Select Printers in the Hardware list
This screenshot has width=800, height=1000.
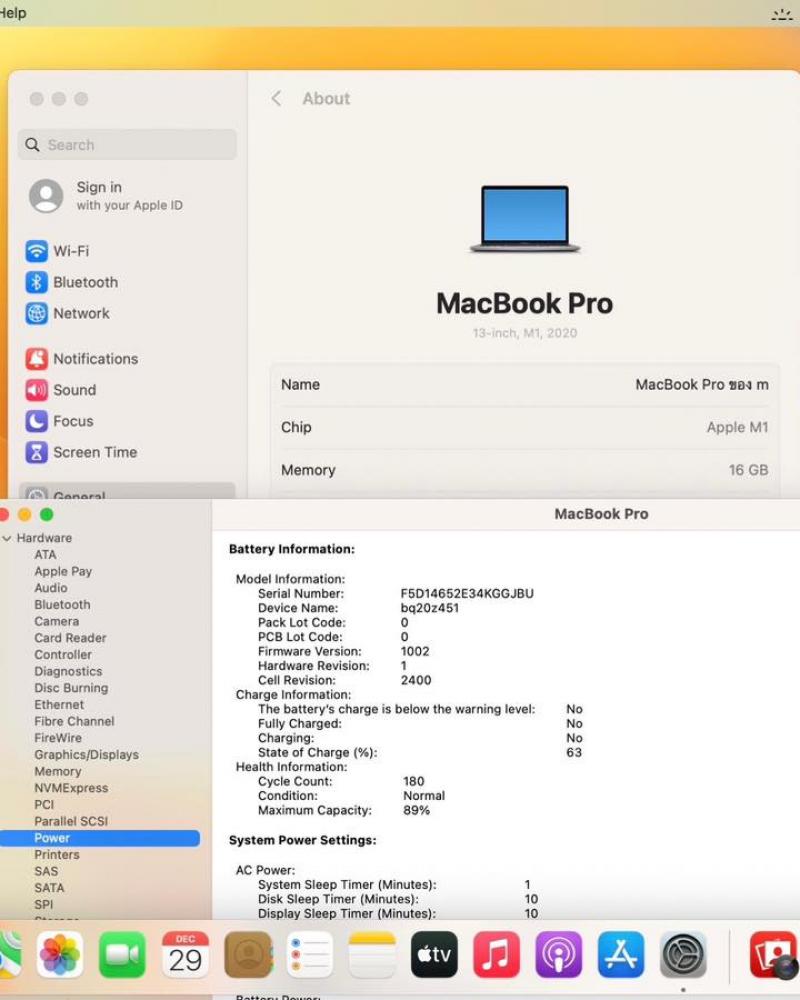tap(57, 855)
